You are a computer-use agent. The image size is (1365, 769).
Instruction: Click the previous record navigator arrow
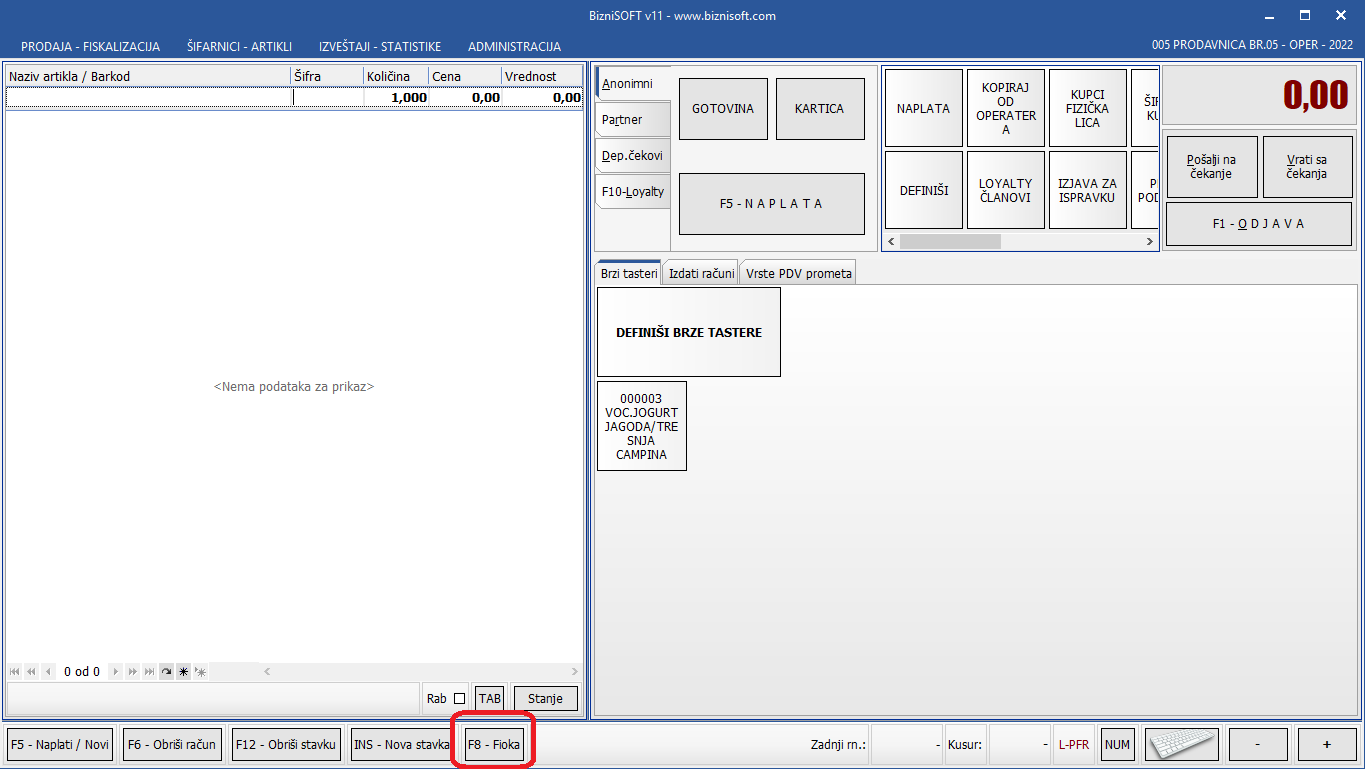(48, 672)
